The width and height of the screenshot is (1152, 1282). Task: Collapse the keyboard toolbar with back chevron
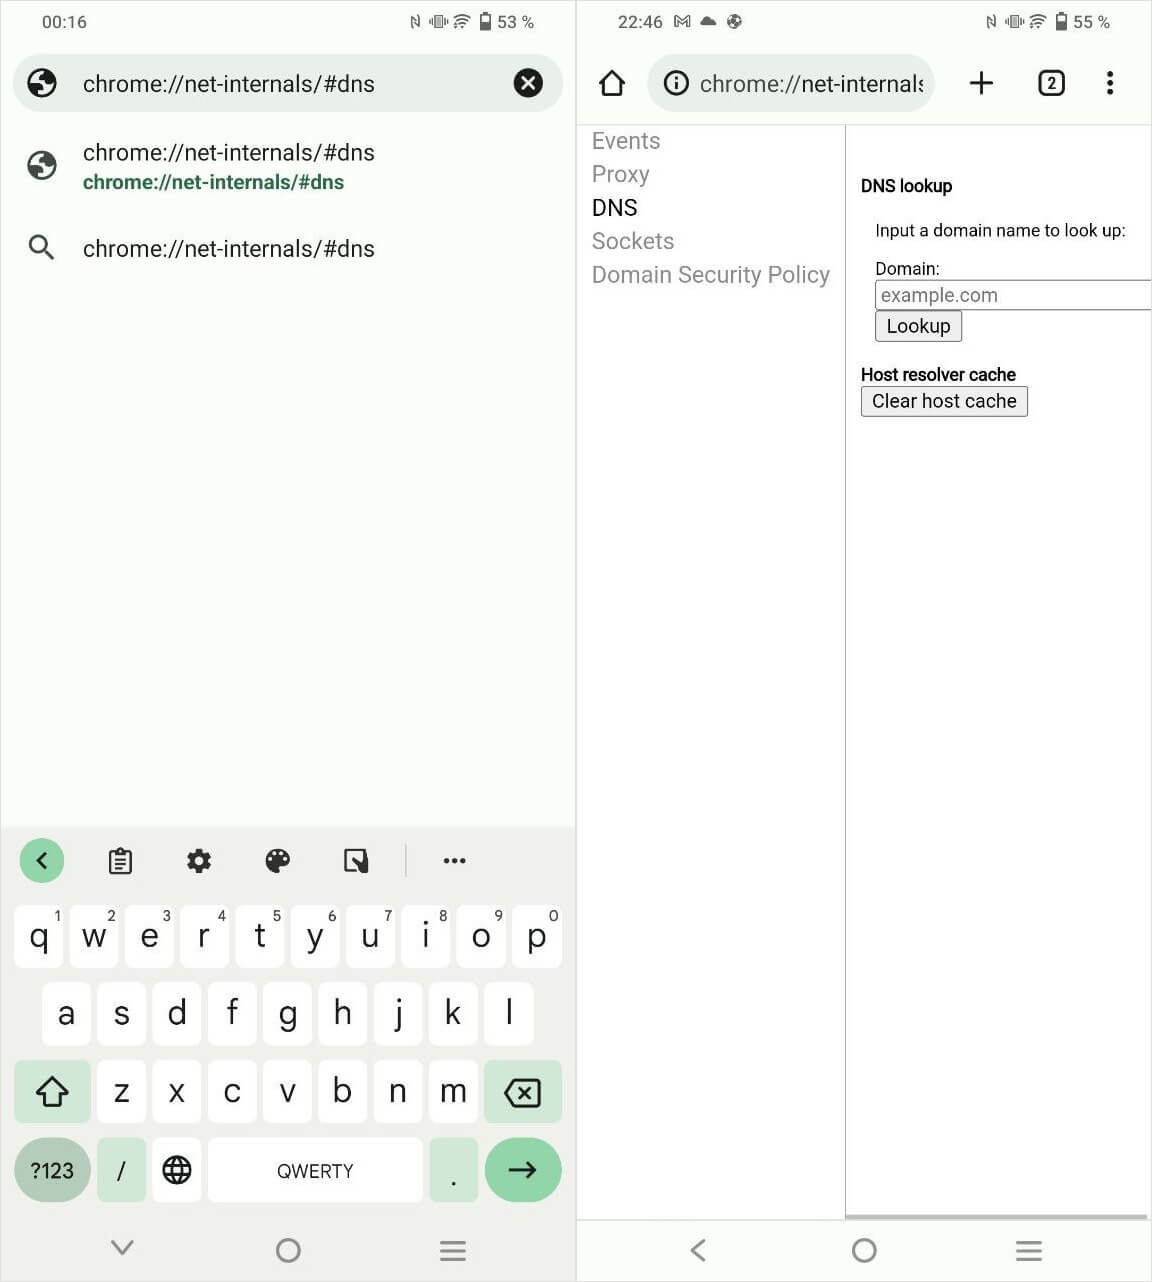[42, 860]
